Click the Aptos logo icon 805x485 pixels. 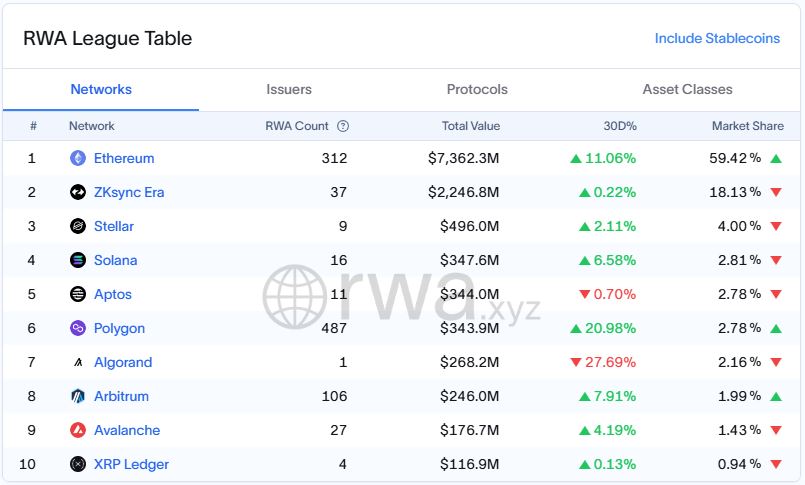(x=78, y=294)
